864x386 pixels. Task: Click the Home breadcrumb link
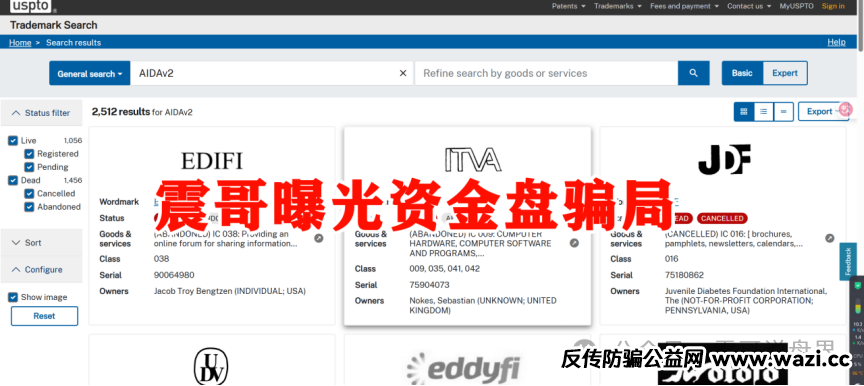tap(20, 42)
